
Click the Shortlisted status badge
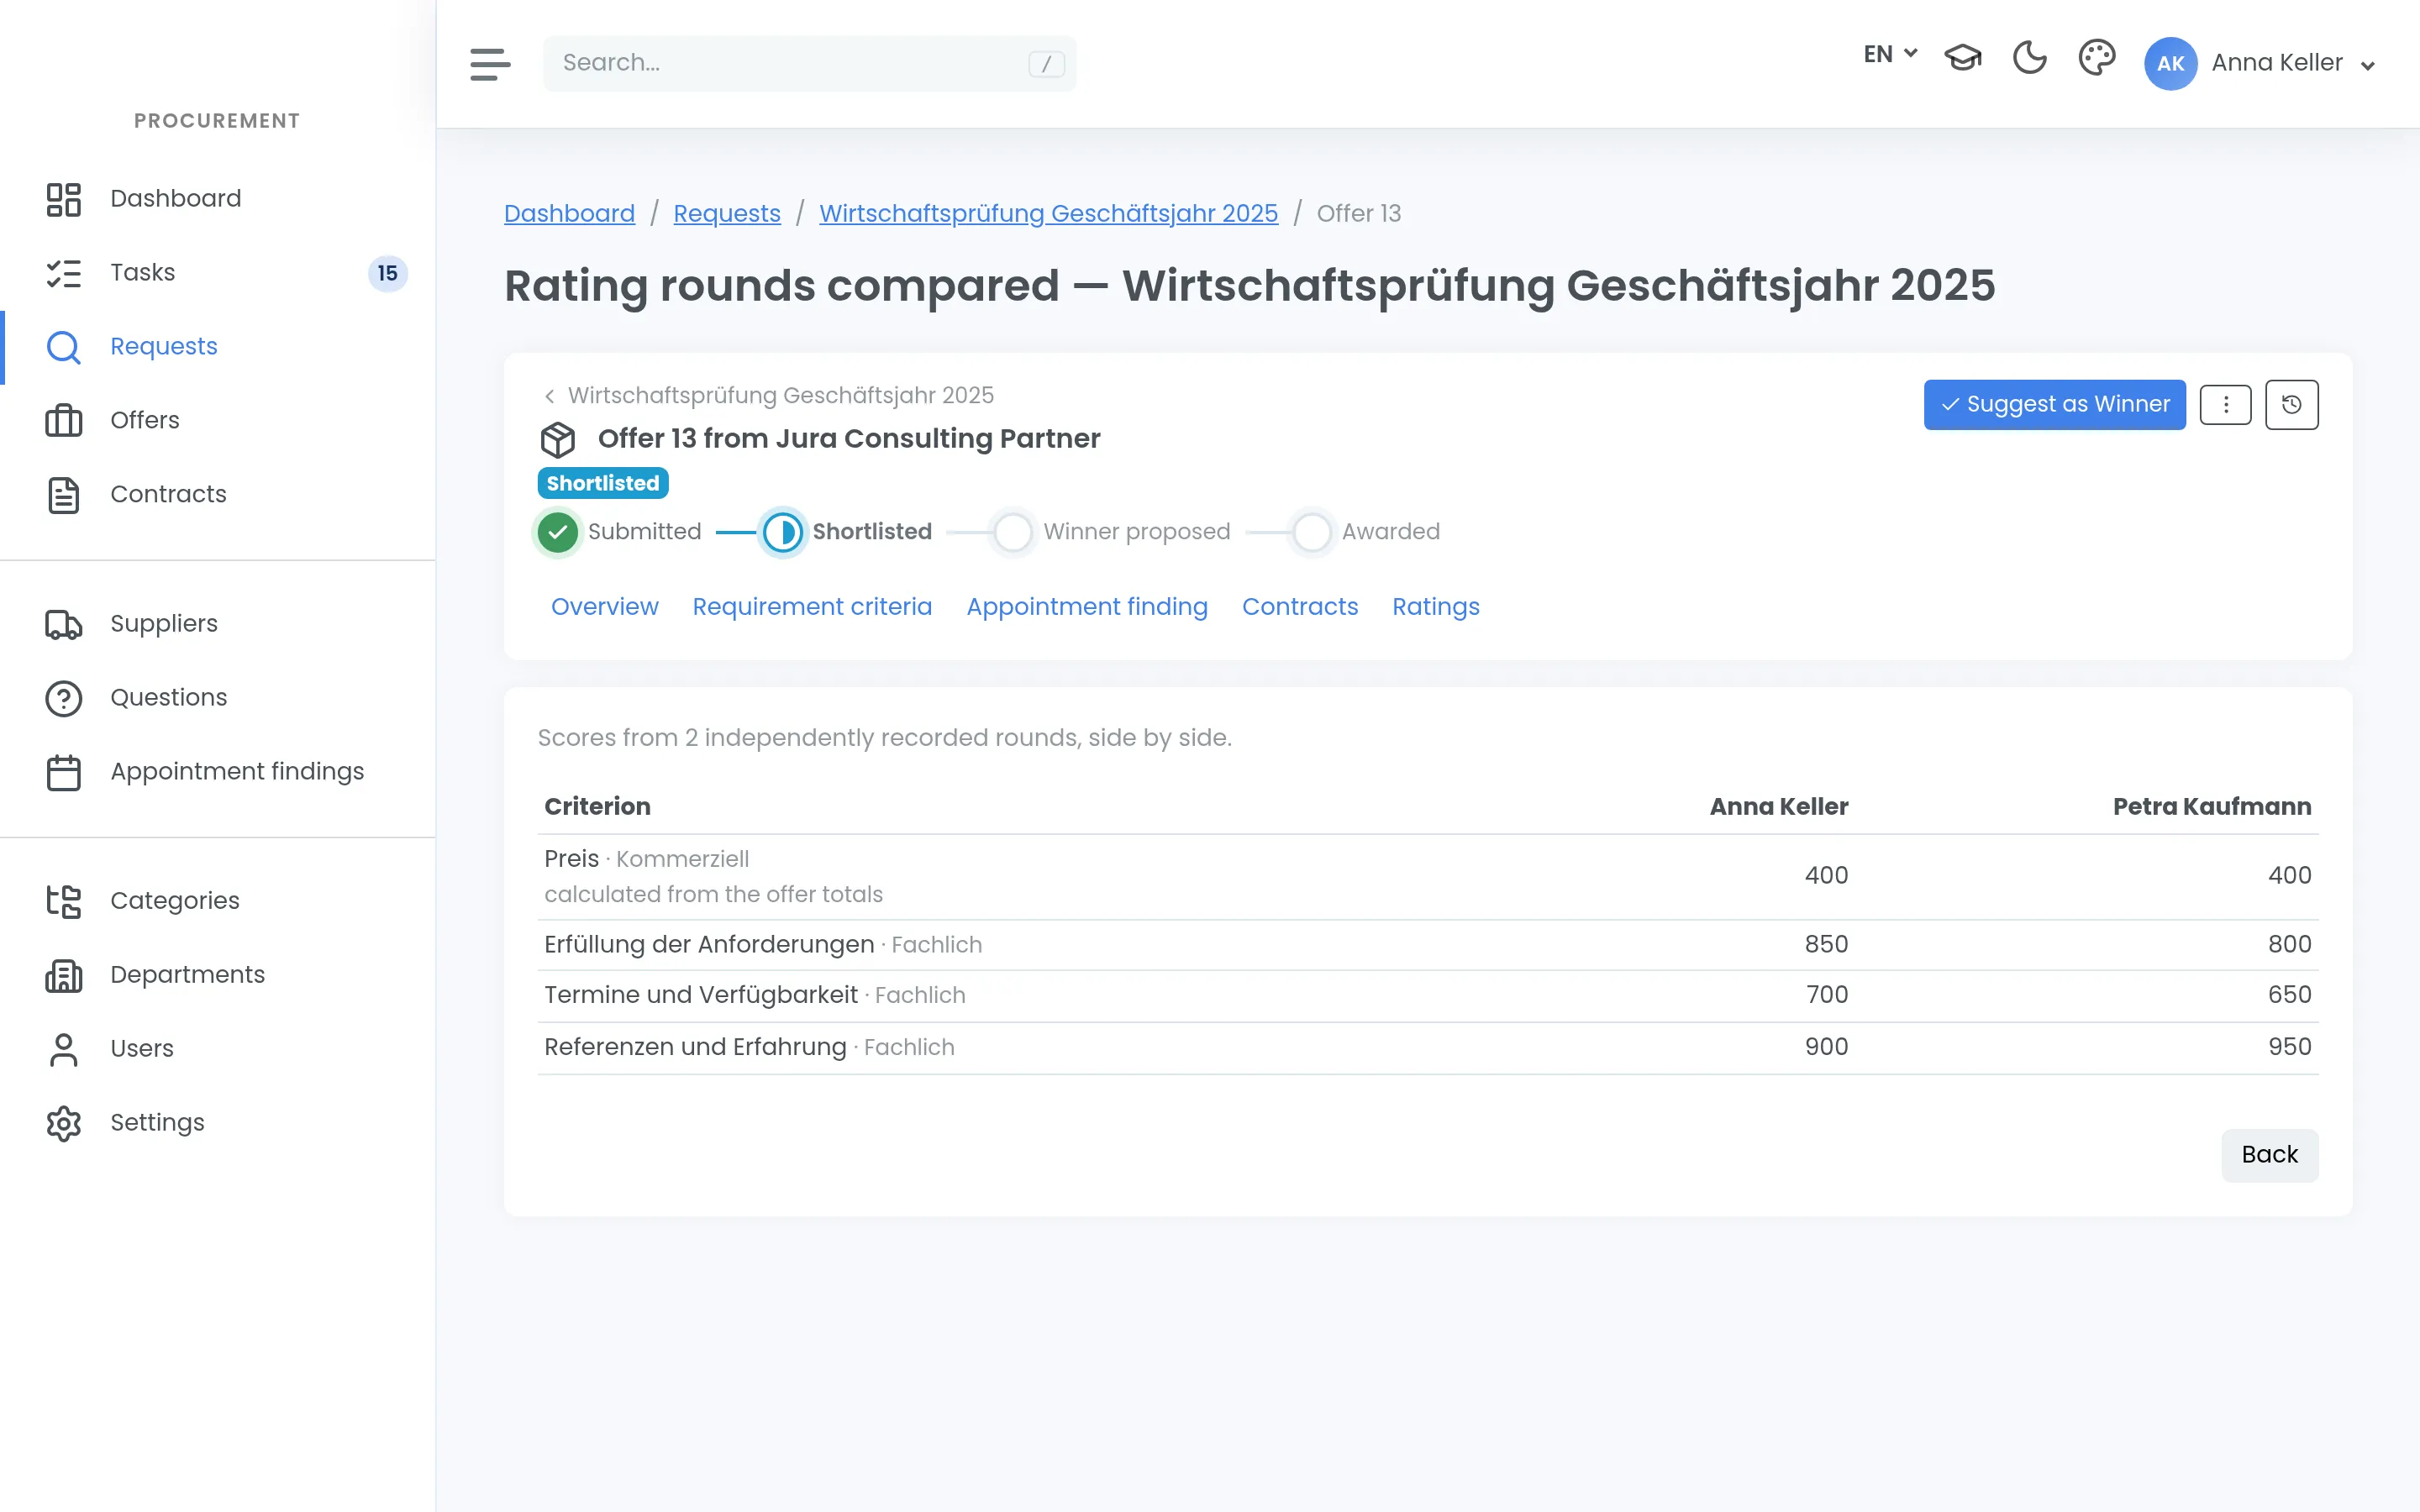pyautogui.click(x=602, y=483)
